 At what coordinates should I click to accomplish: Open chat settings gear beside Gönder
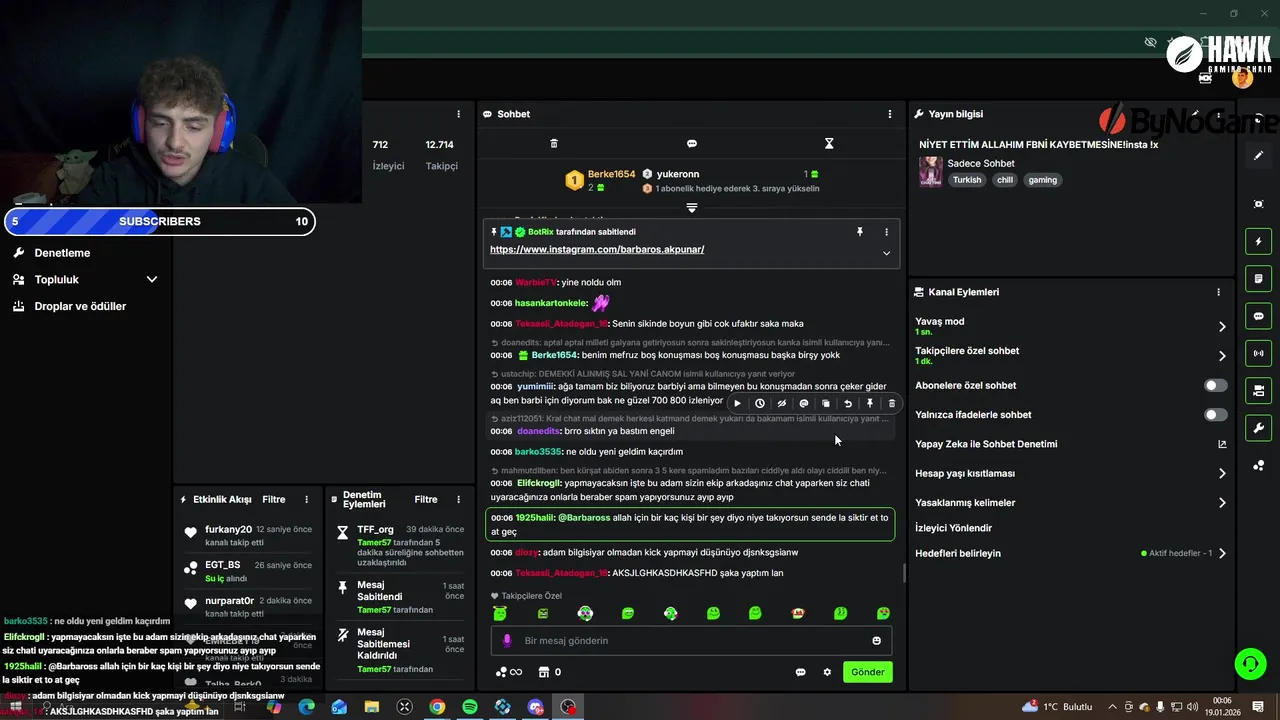(x=827, y=672)
